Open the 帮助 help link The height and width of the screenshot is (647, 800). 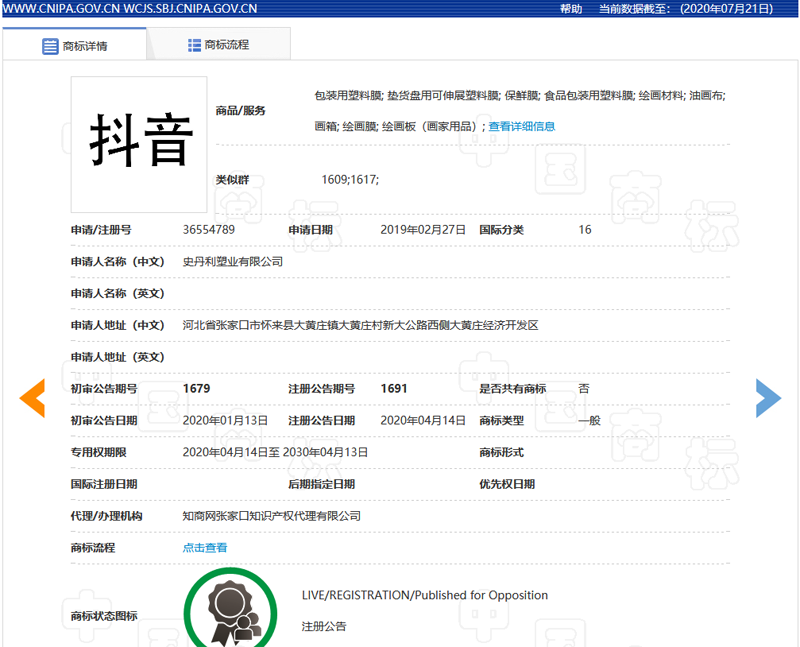(571, 9)
